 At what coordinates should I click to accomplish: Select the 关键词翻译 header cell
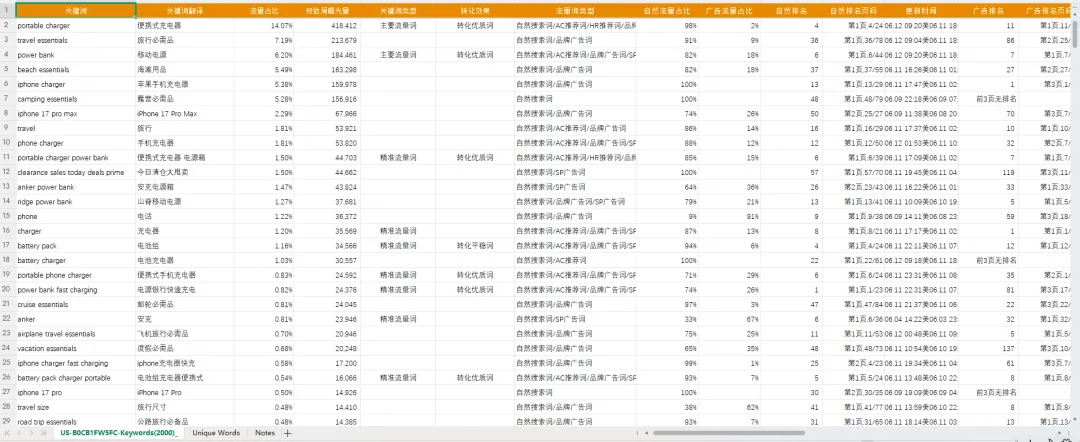coord(185,11)
